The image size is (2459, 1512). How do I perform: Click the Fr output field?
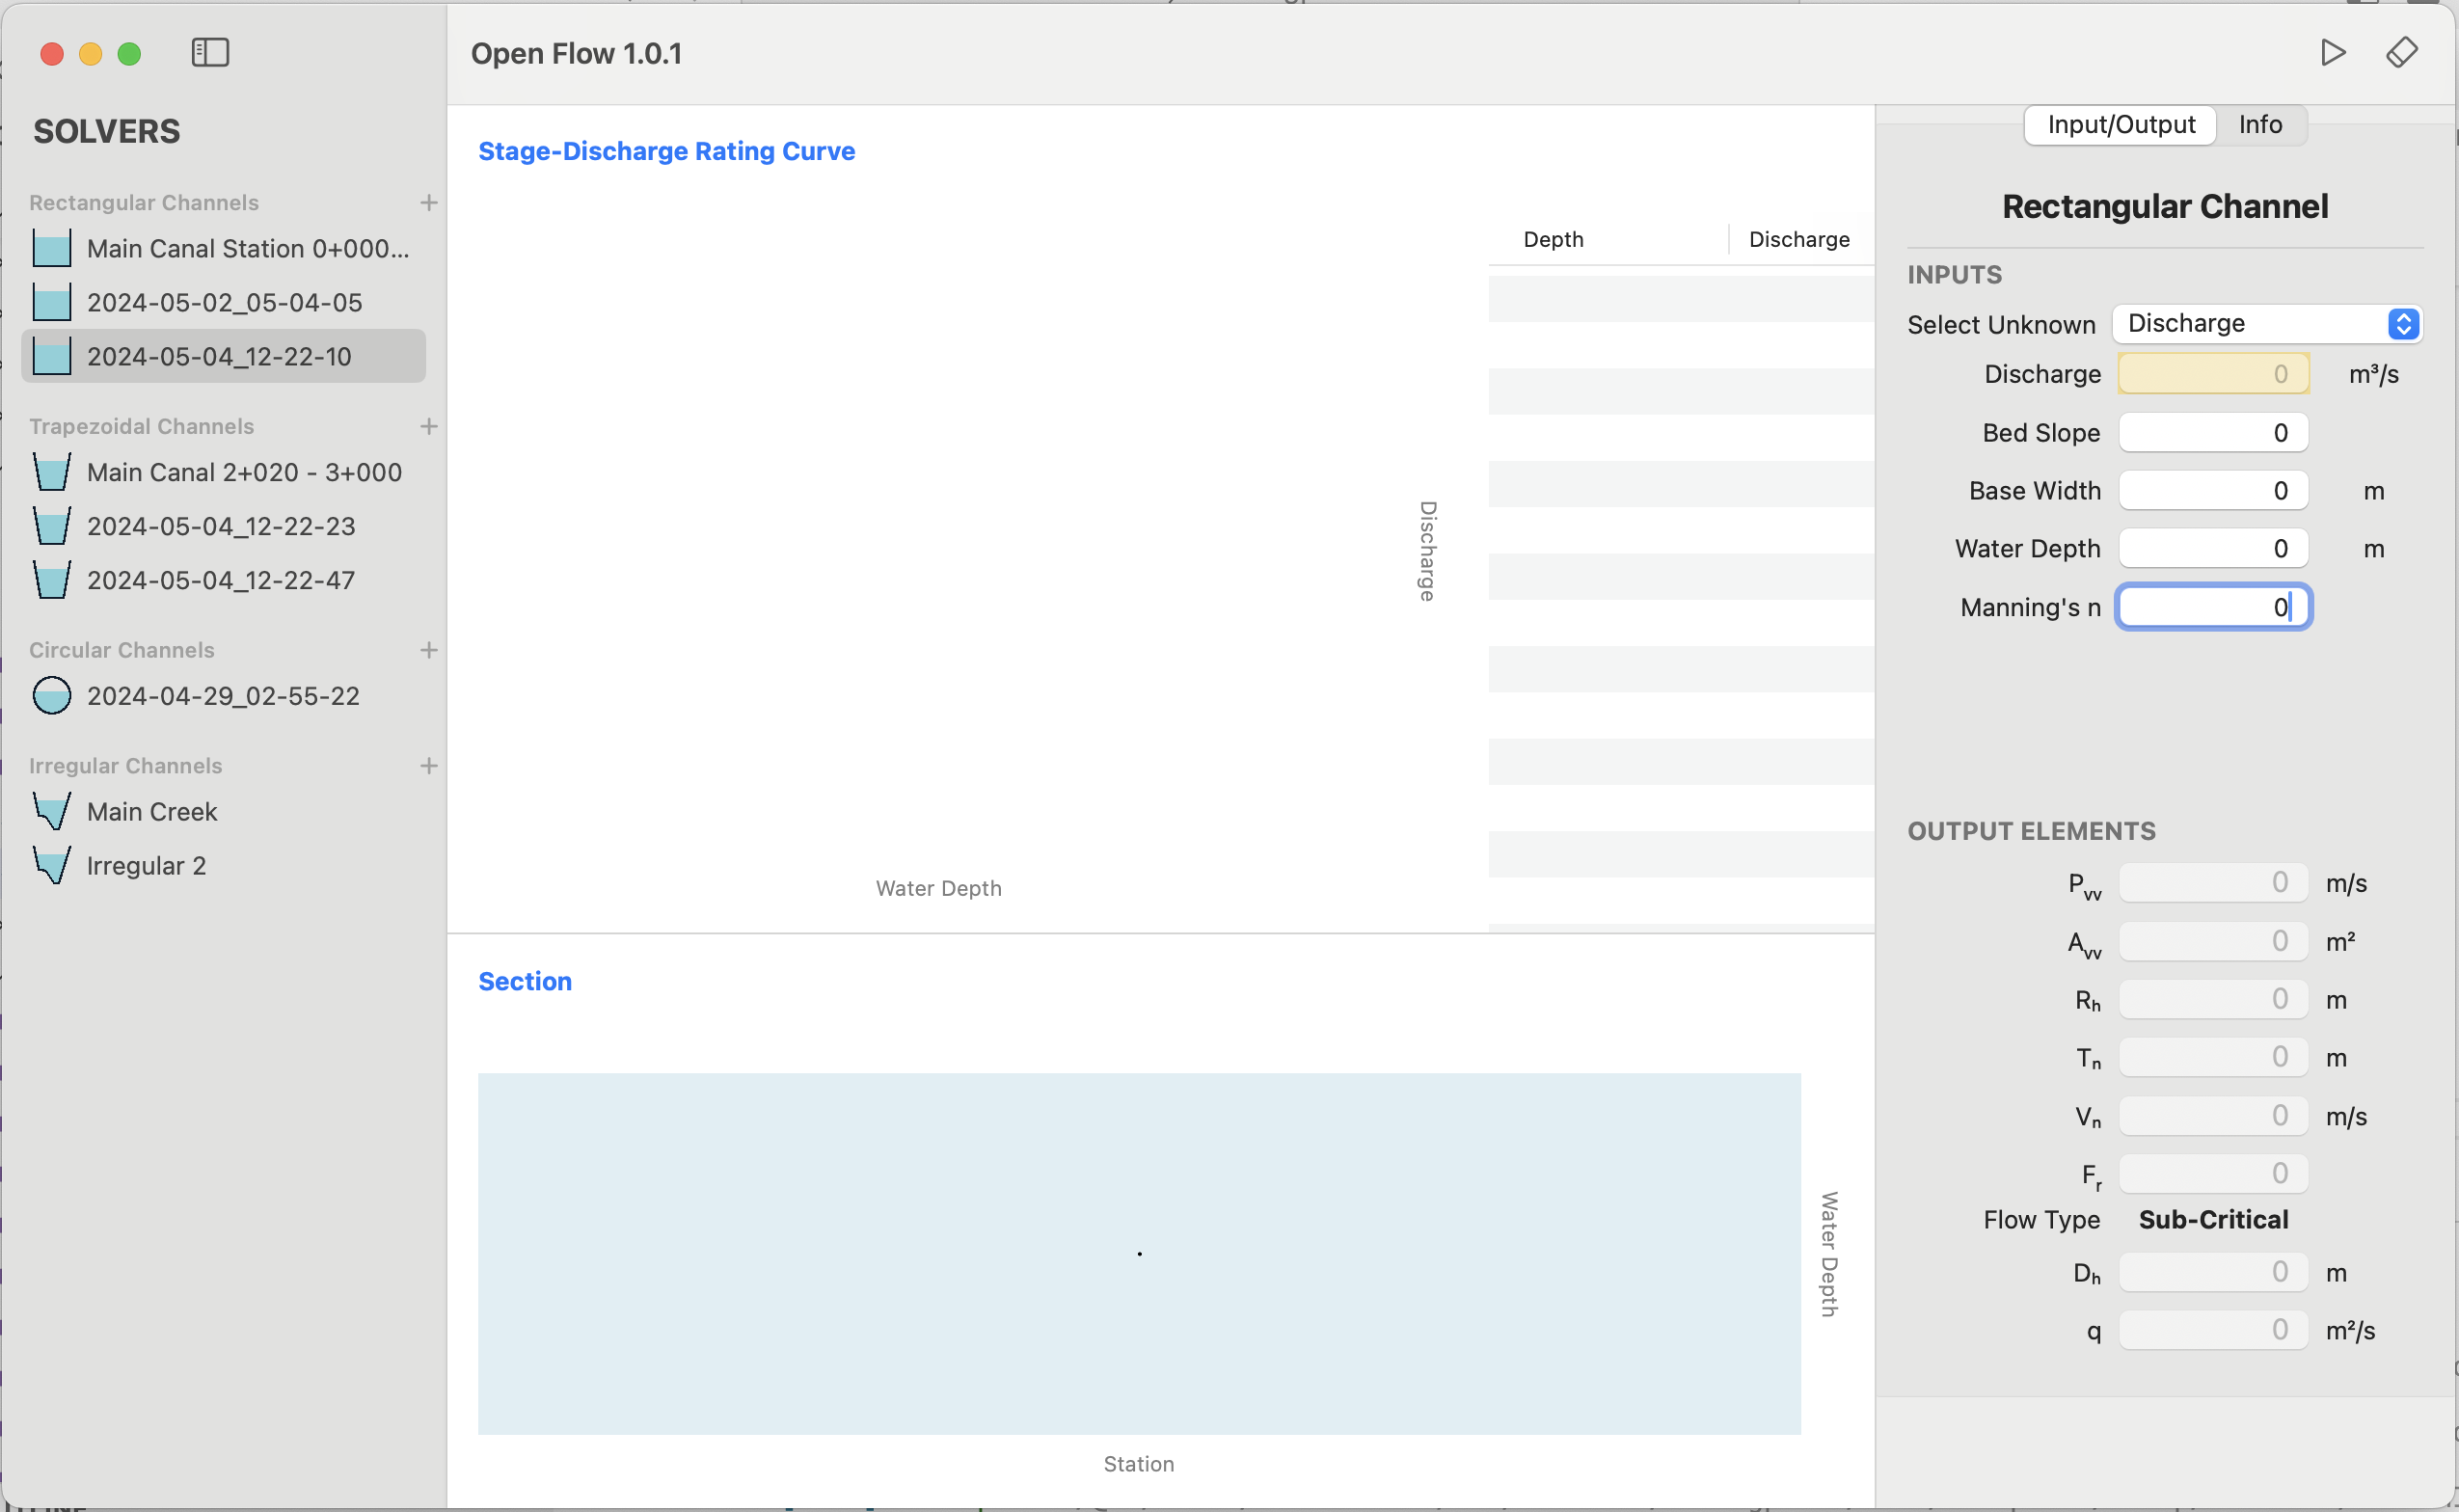2213,1174
